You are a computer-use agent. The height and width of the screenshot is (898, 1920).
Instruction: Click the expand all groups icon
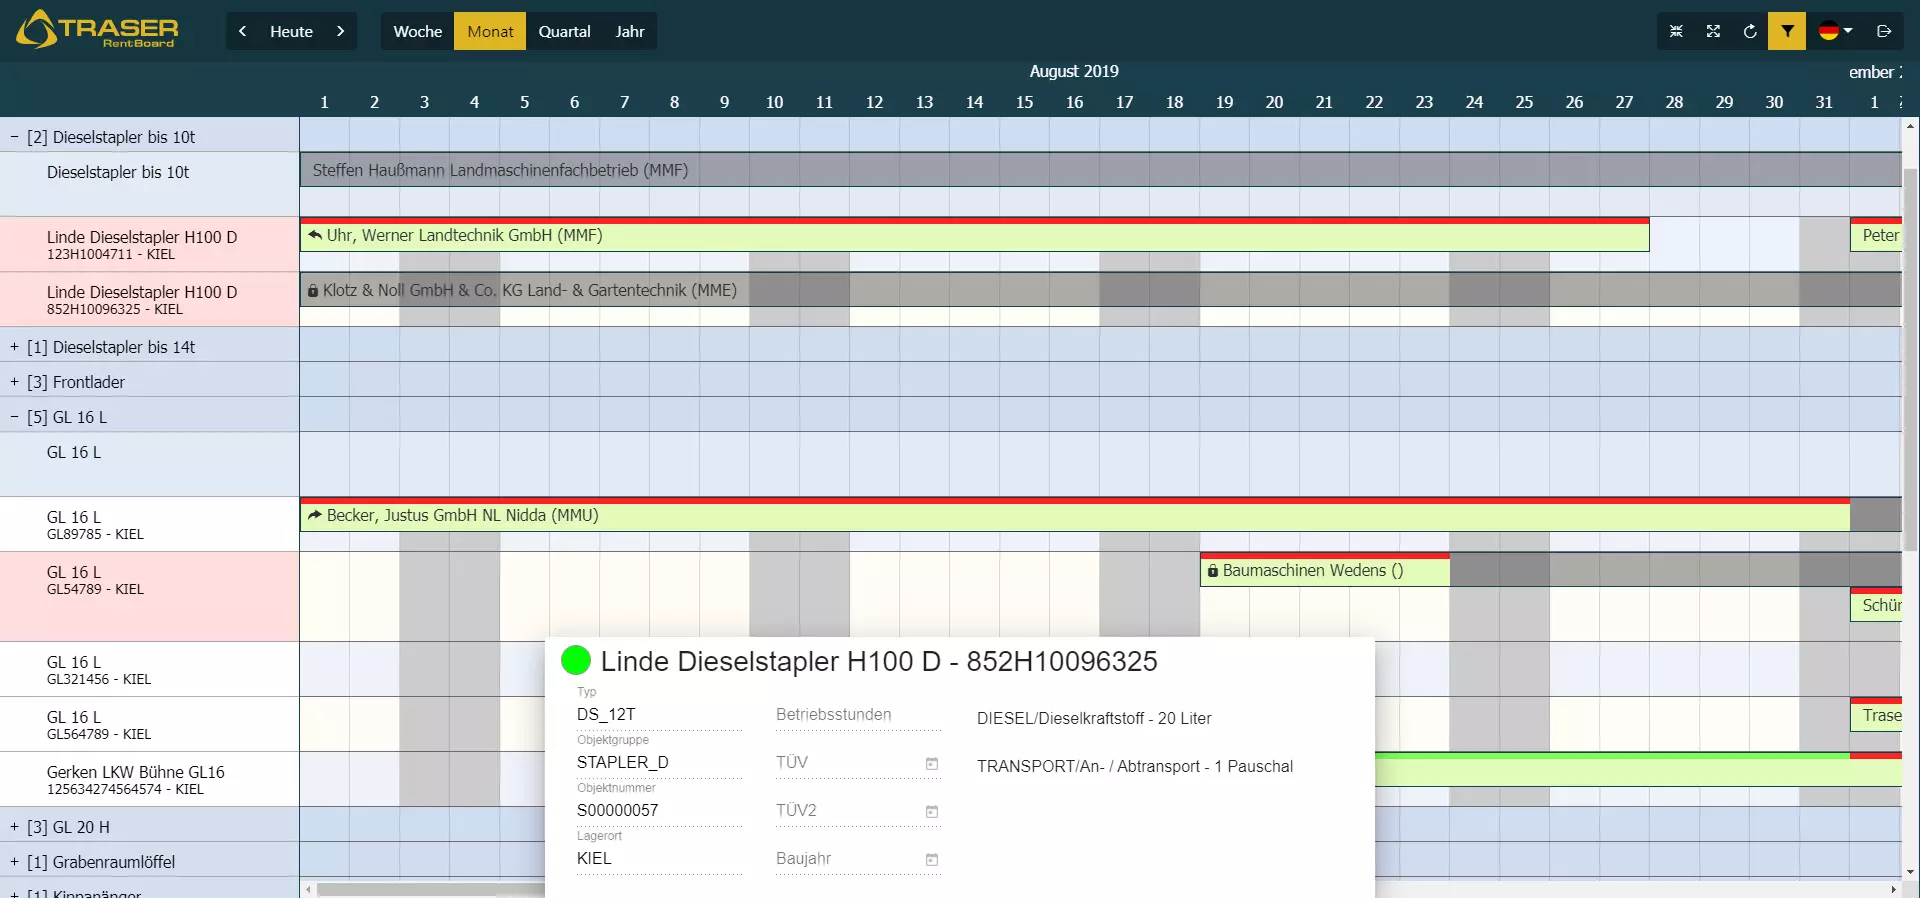[x=1713, y=31]
